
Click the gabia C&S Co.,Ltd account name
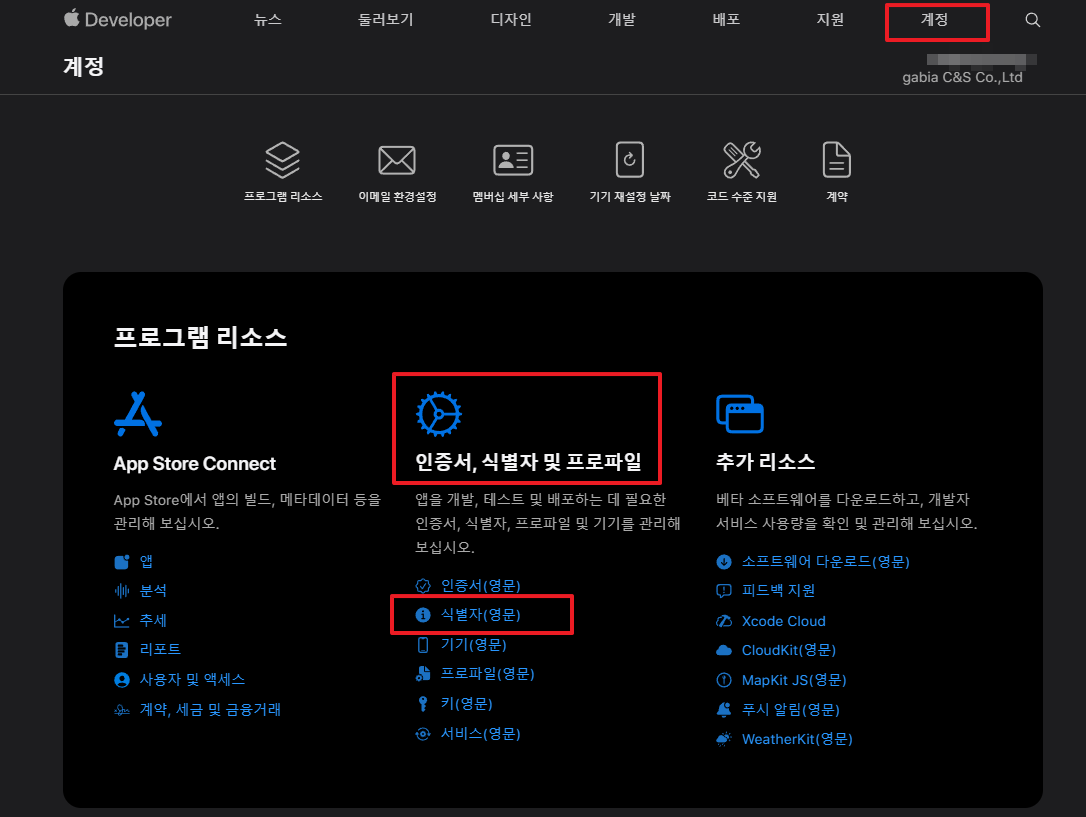pos(962,78)
